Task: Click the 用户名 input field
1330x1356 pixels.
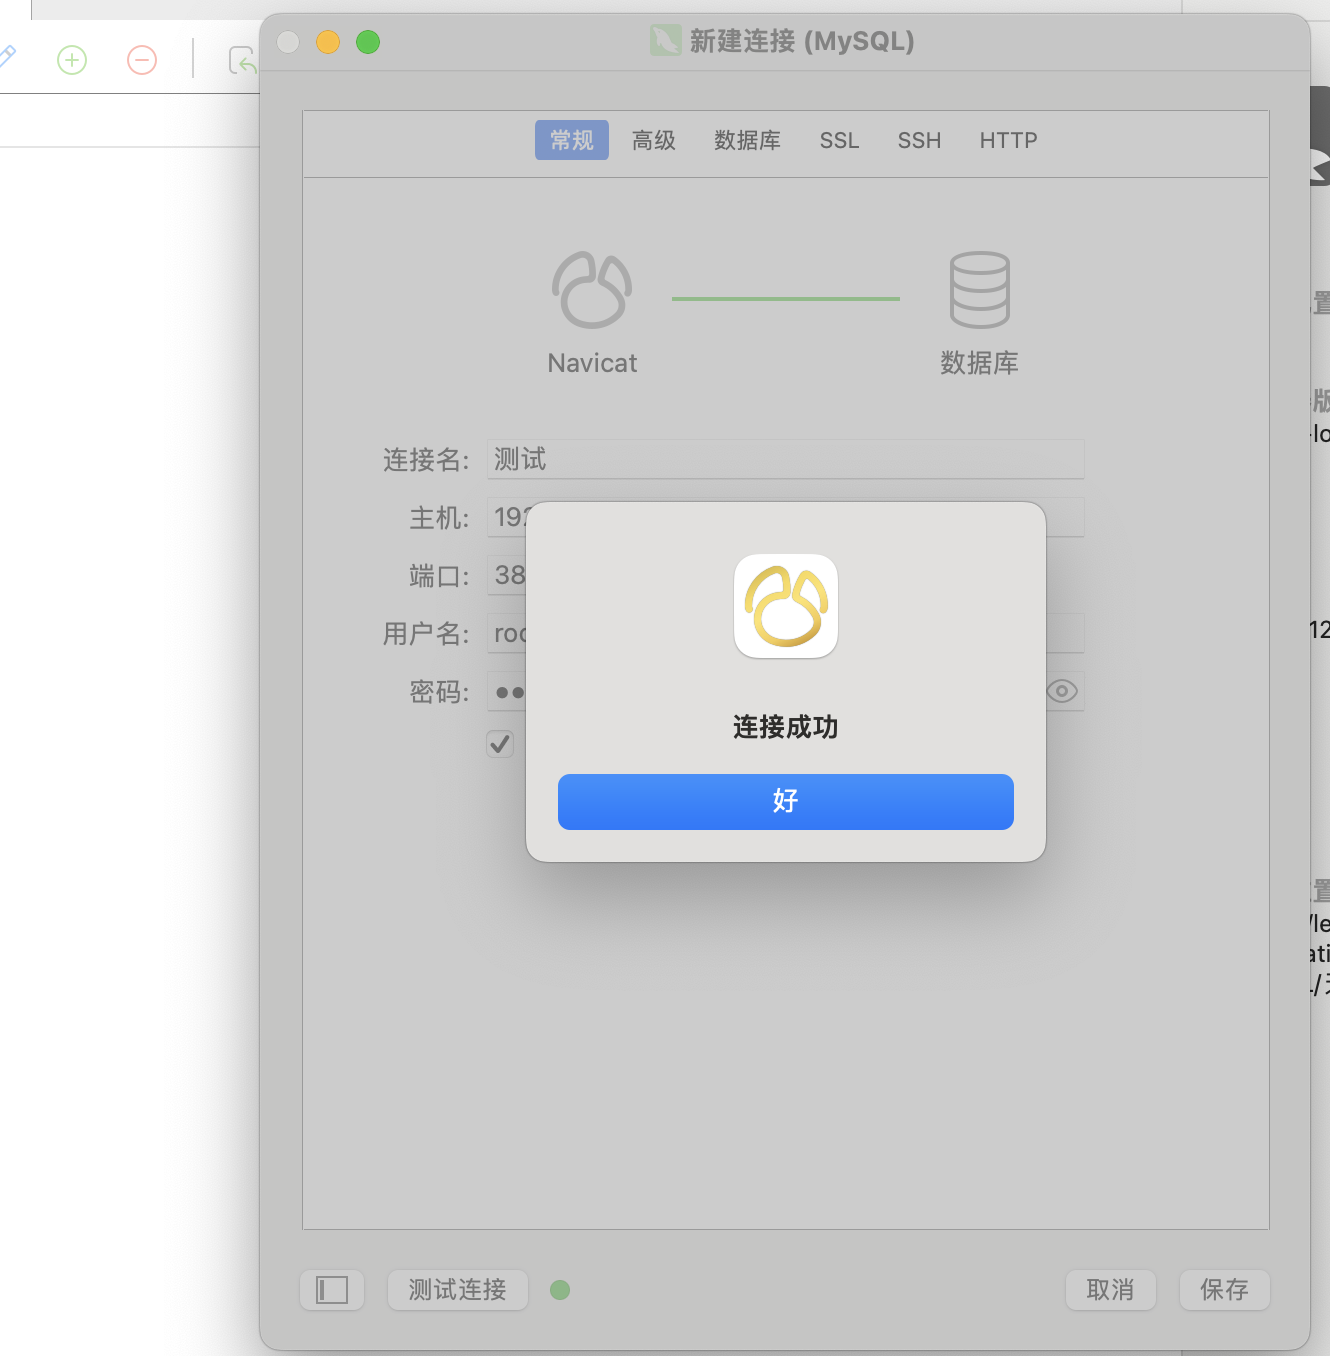Action: [785, 633]
